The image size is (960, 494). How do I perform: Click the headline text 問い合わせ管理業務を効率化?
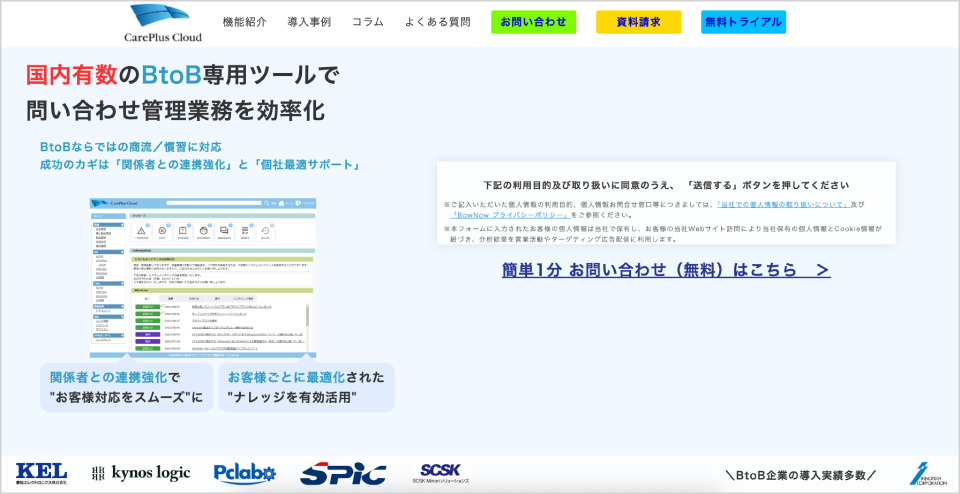click(175, 111)
